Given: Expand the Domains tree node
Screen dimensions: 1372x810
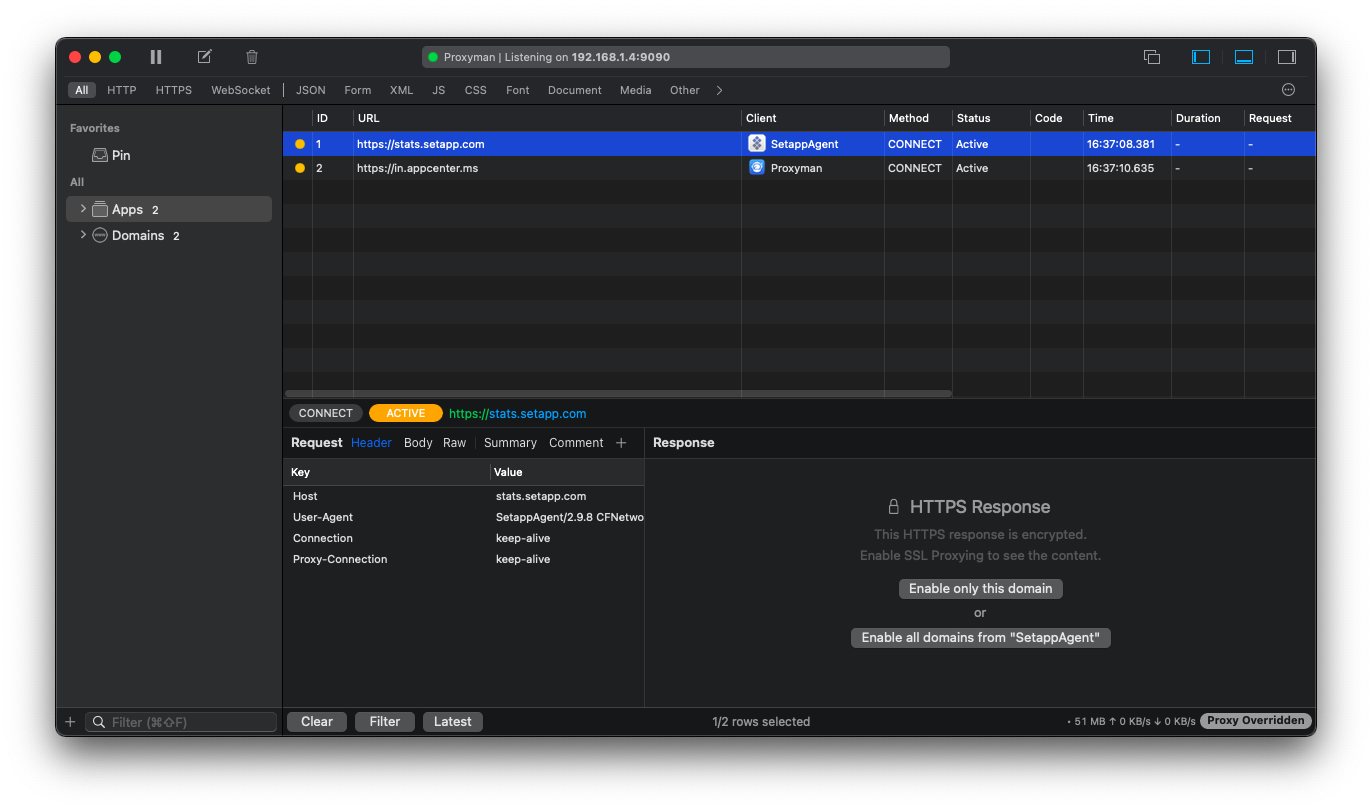Looking at the screenshot, I should 83,235.
